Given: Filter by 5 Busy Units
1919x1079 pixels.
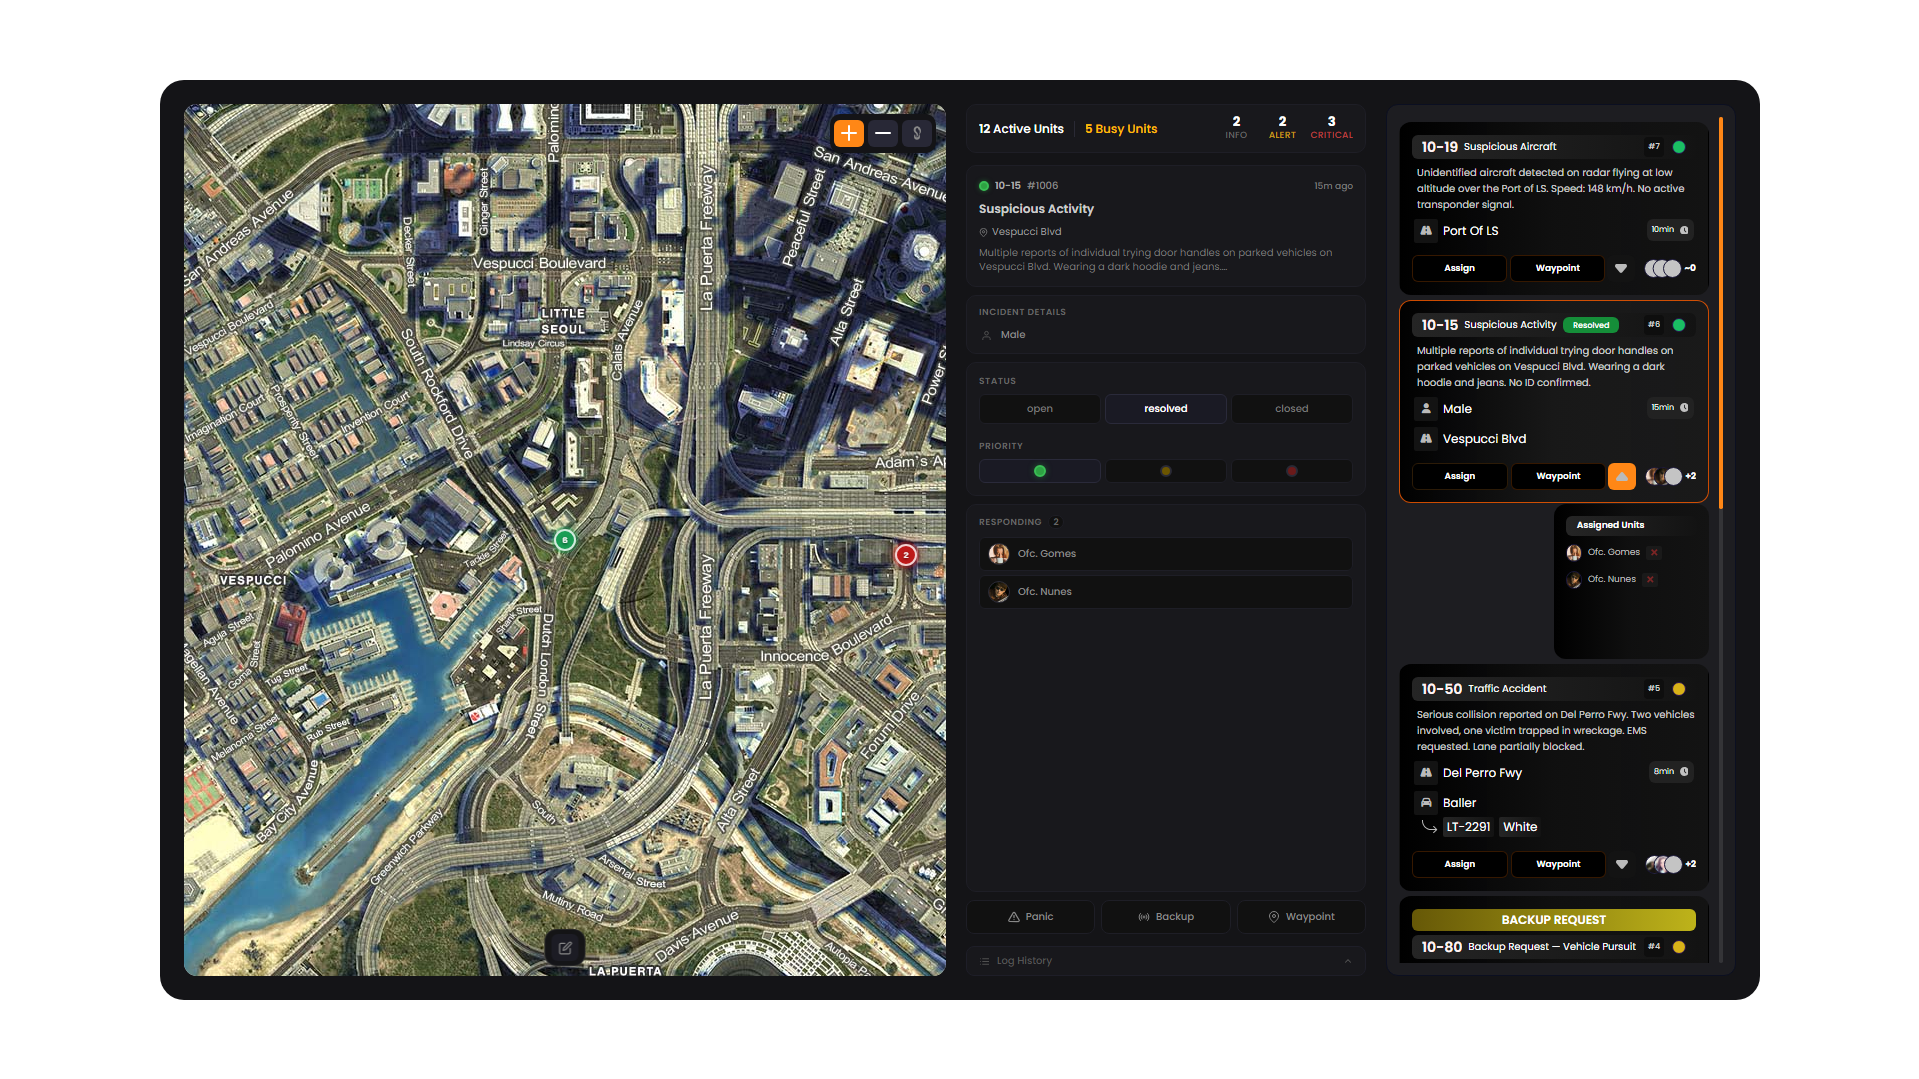Looking at the screenshot, I should [x=1121, y=129].
